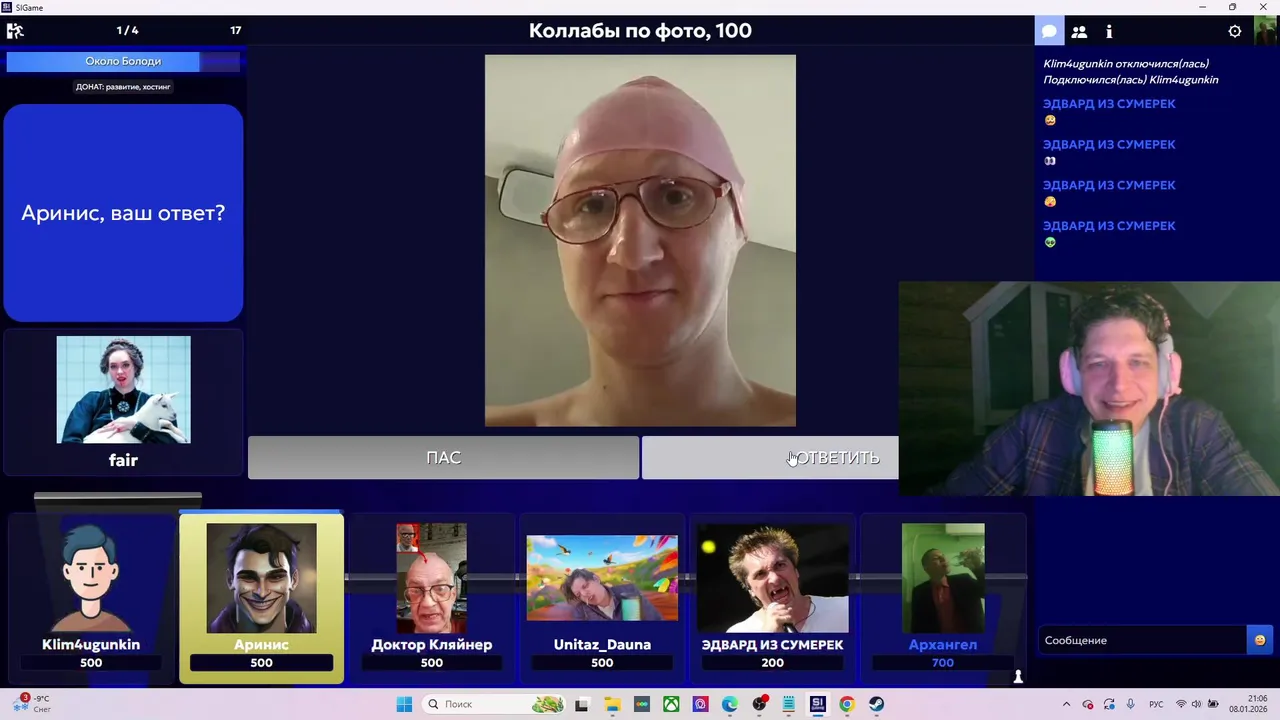1280x720 pixels.
Task: Select the Архангел player card
Action: (943, 598)
